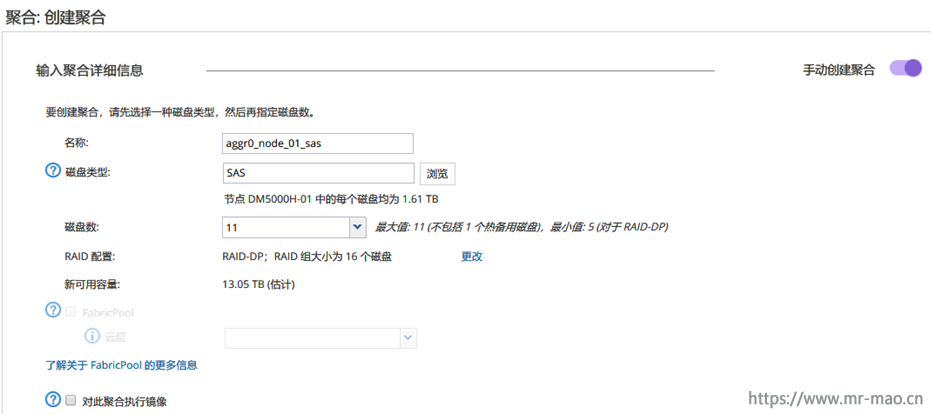Click the 磁盘类型 SAS input field
The height and width of the screenshot is (414, 931).
click(318, 173)
